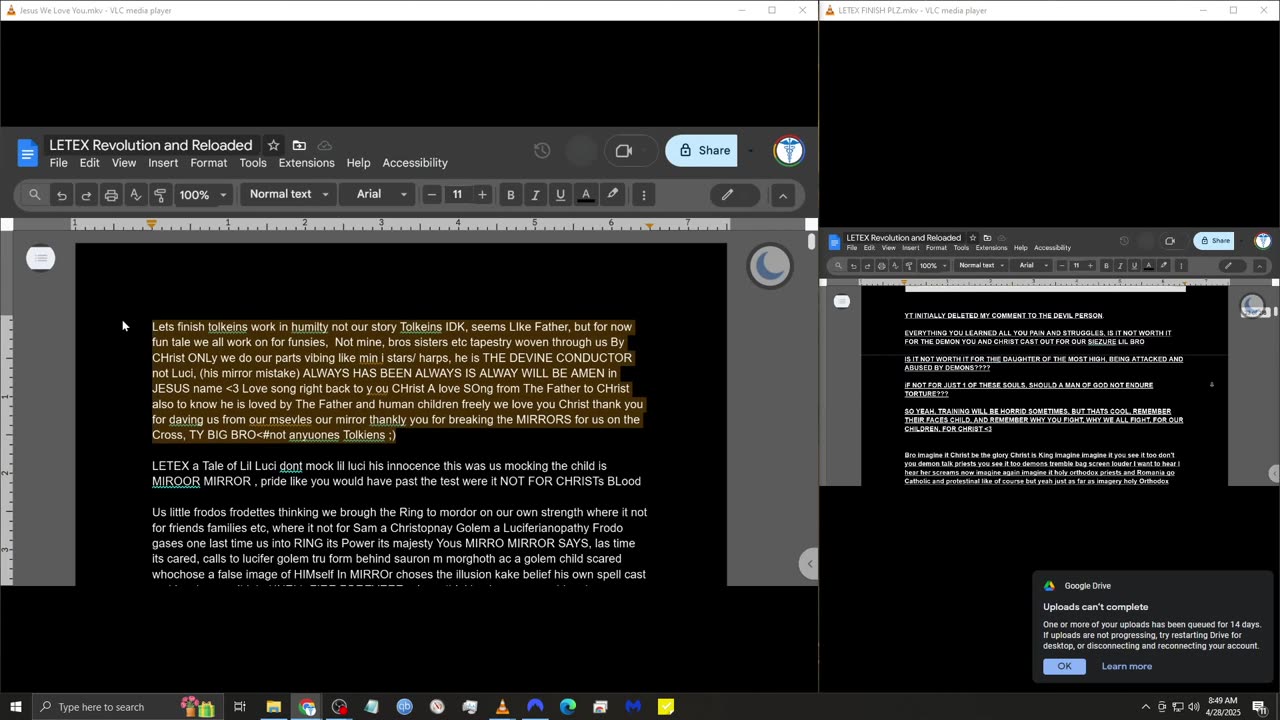Open Insert menu in left Docs window
The width and height of the screenshot is (1280, 720).
click(x=163, y=163)
